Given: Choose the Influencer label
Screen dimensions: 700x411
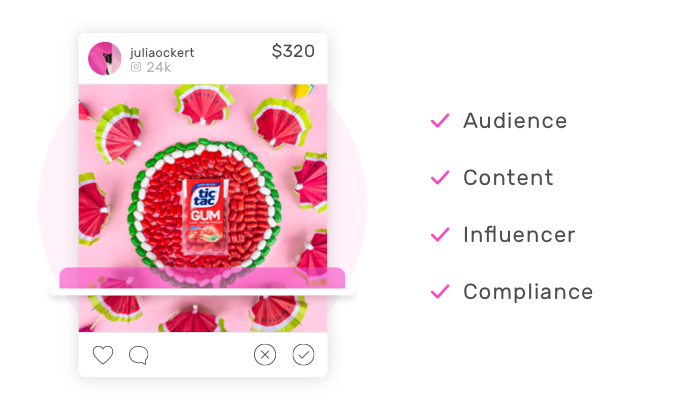Looking at the screenshot, I should (x=519, y=235).
